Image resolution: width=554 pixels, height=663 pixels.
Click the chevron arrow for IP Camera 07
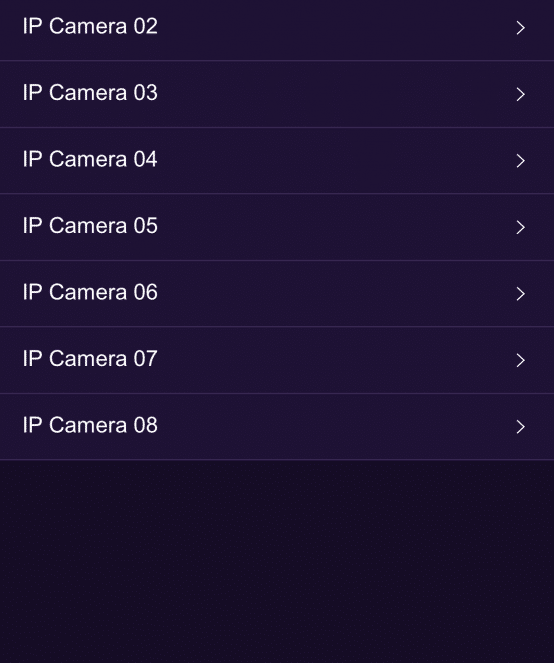point(521,360)
